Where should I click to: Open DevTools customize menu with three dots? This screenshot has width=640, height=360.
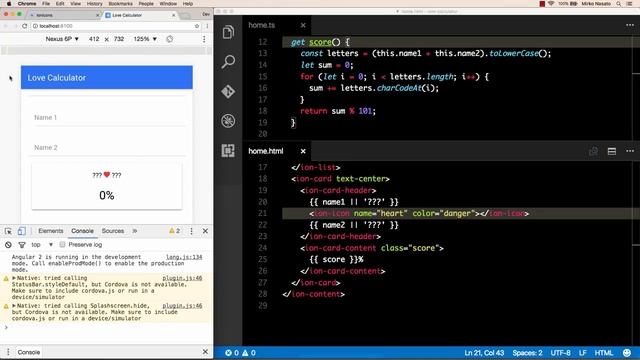click(x=191, y=231)
